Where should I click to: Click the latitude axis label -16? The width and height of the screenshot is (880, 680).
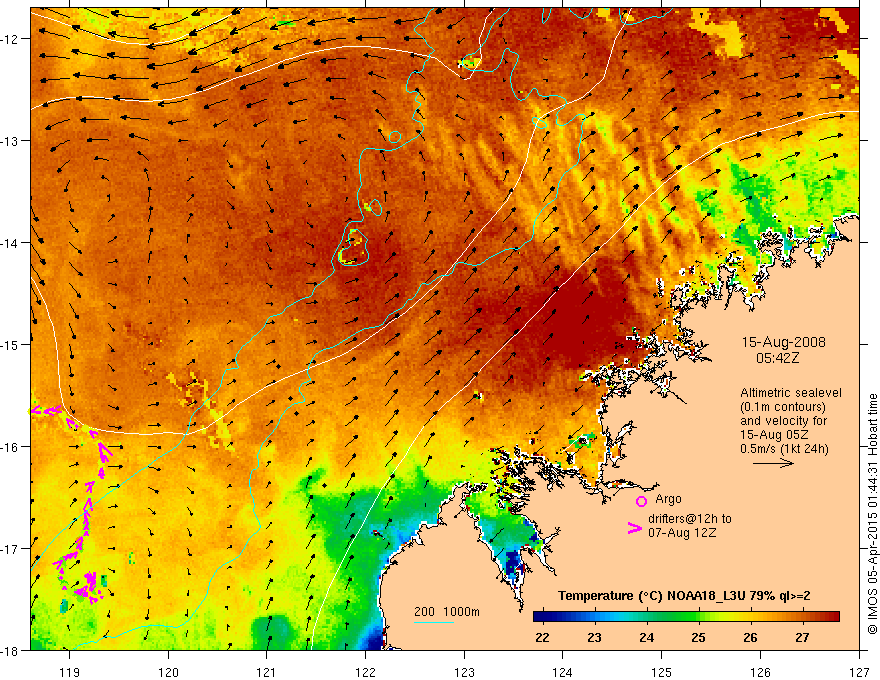(x=11, y=447)
